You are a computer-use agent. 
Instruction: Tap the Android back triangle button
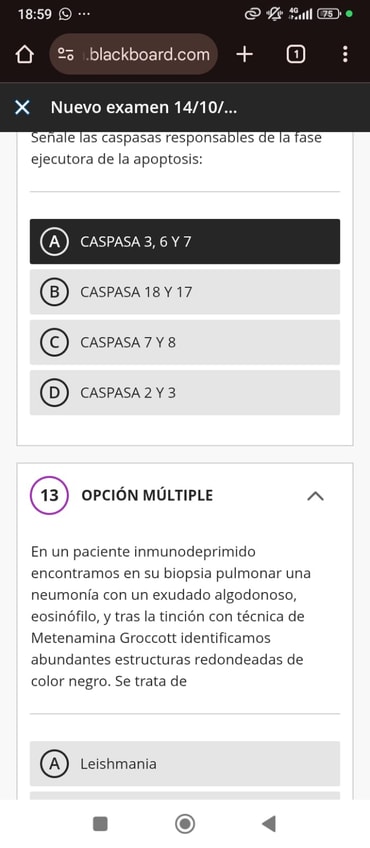click(x=269, y=824)
